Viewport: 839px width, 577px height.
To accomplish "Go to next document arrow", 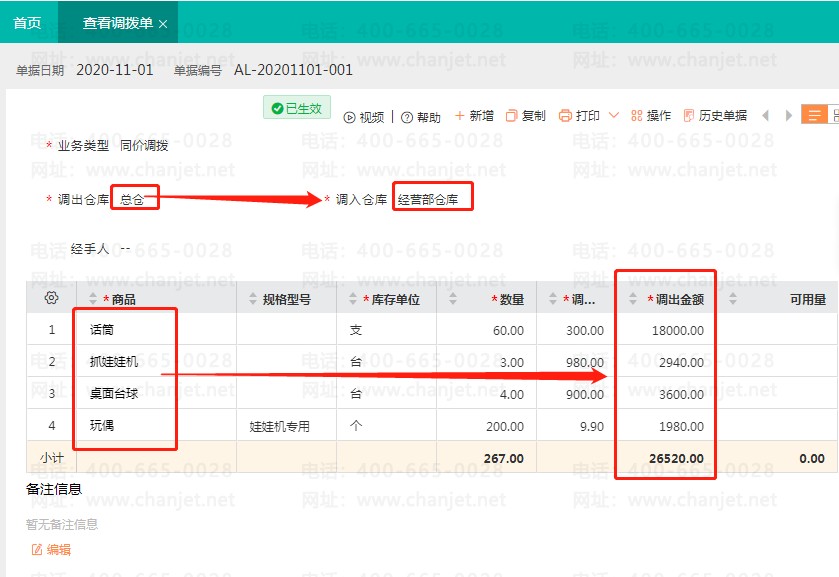I will pyautogui.click(x=788, y=116).
